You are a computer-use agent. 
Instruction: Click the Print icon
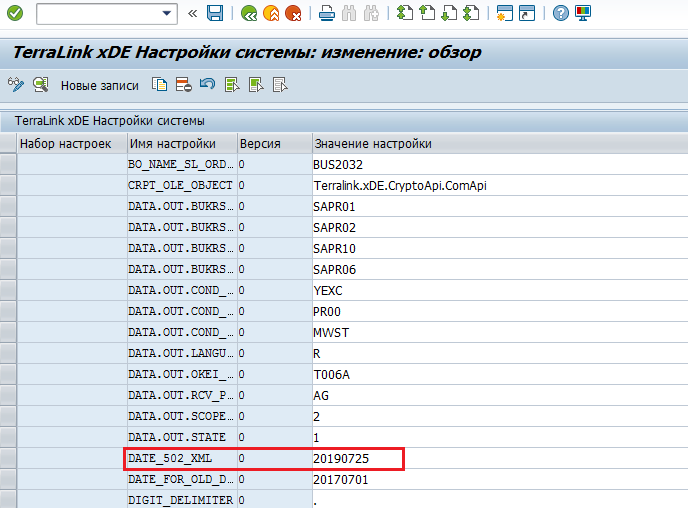tap(326, 13)
